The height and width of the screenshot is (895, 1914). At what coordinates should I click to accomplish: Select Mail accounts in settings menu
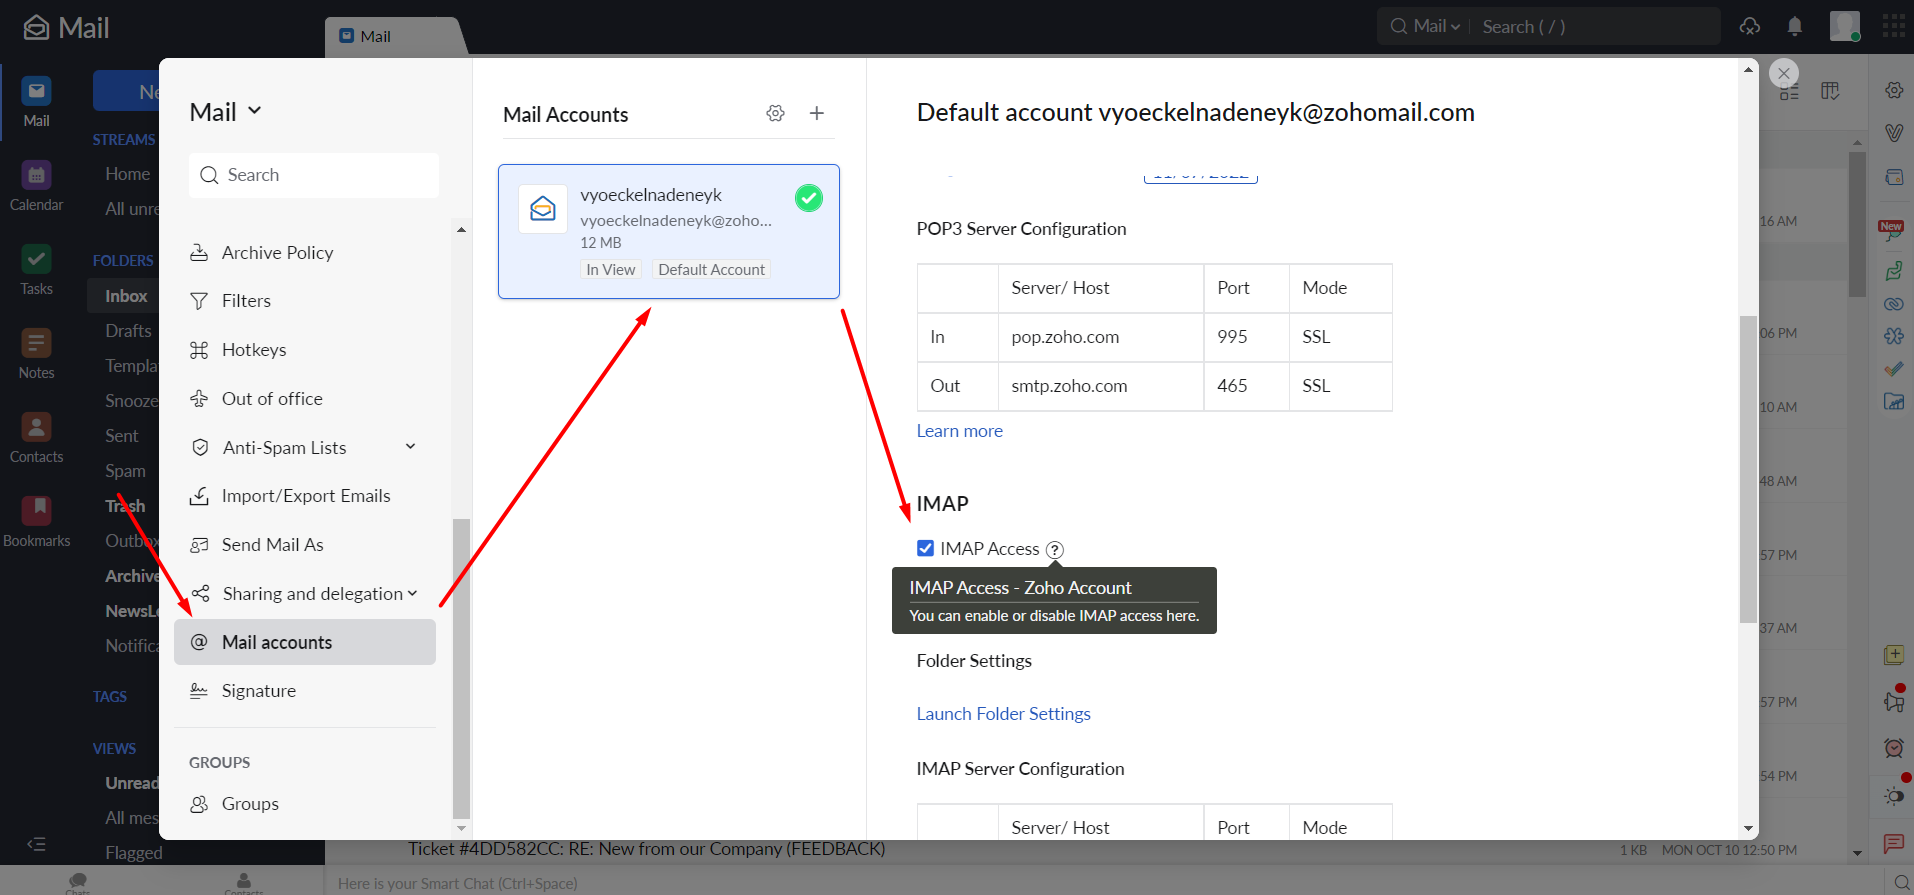305,642
